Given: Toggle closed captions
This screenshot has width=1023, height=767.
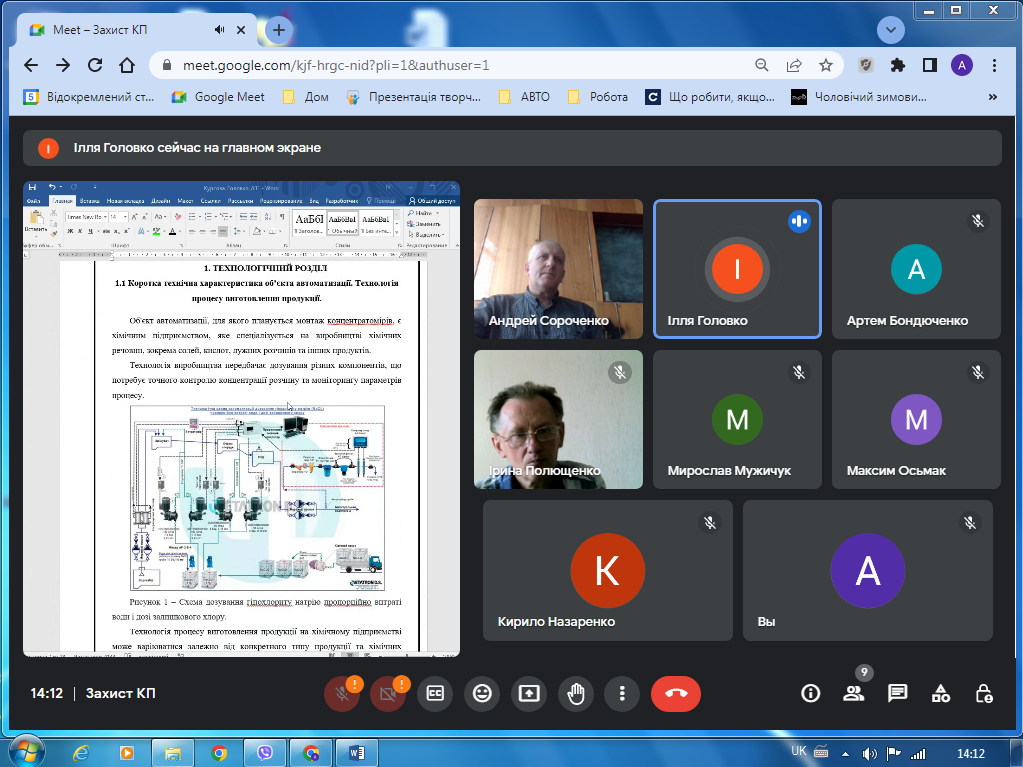Looking at the screenshot, I should click(x=435, y=693).
